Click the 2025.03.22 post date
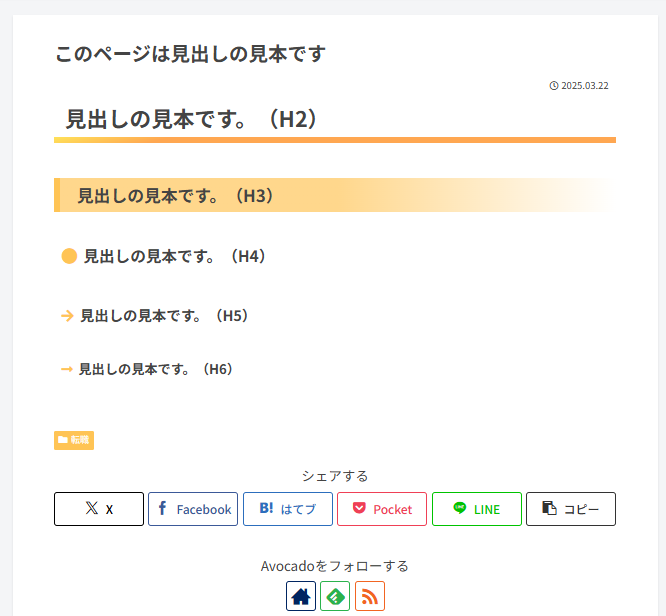 [585, 86]
